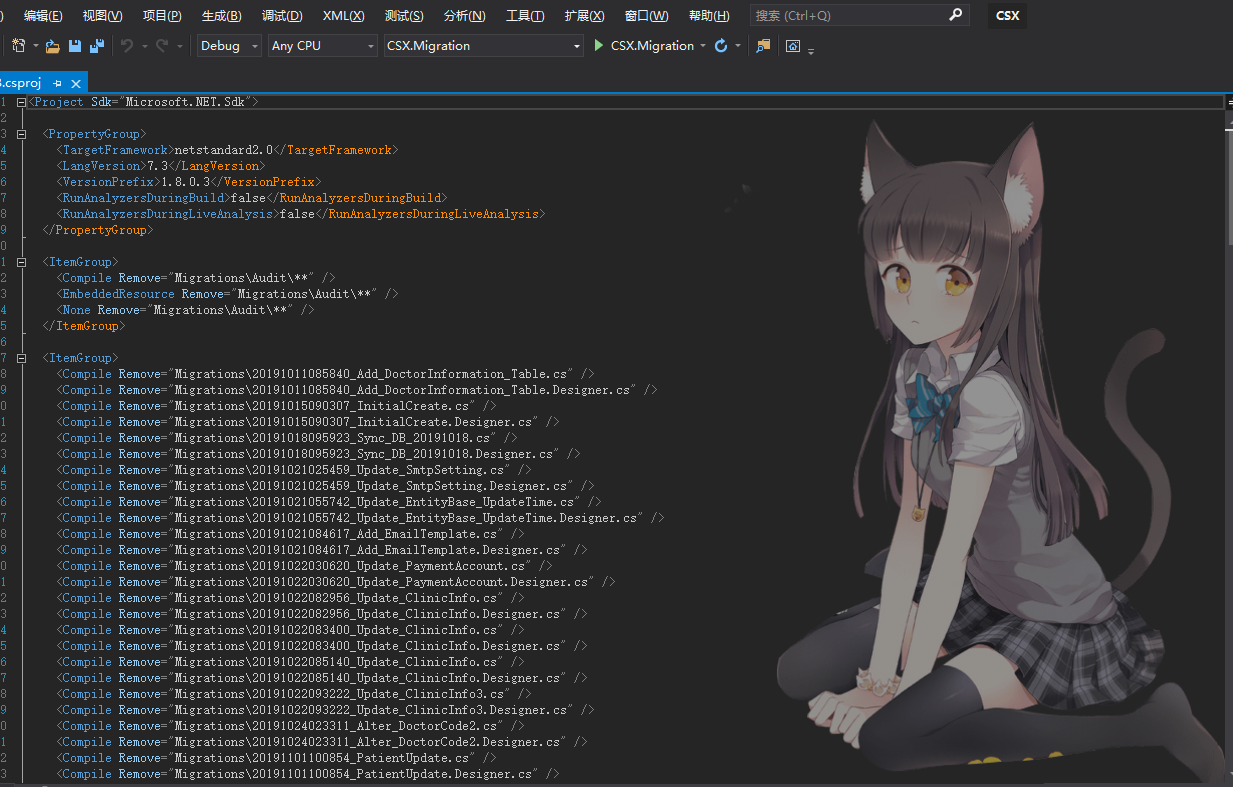This screenshot has width=1233, height=787.
Task: Open the Any CPU platform dropdown
Action: click(323, 46)
